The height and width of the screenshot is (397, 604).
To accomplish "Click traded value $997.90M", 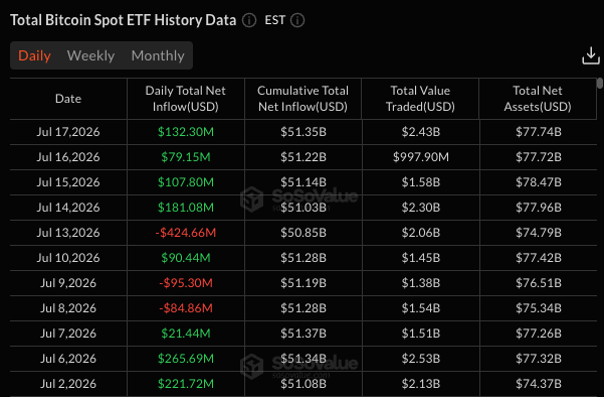I will point(421,157).
